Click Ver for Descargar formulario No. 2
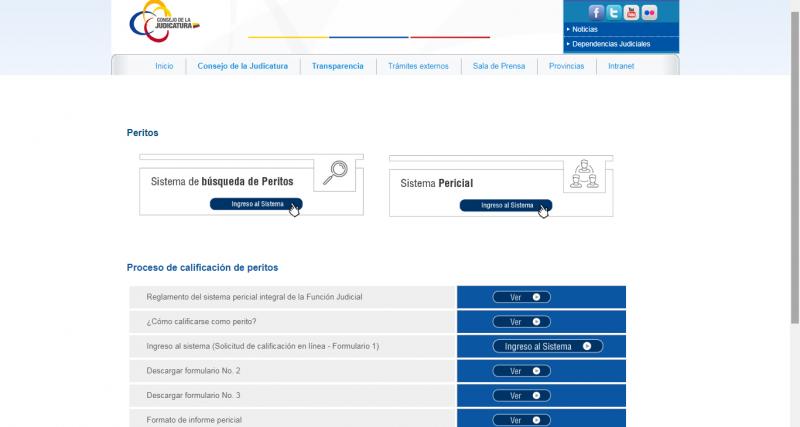The width and height of the screenshot is (800, 427). click(521, 371)
